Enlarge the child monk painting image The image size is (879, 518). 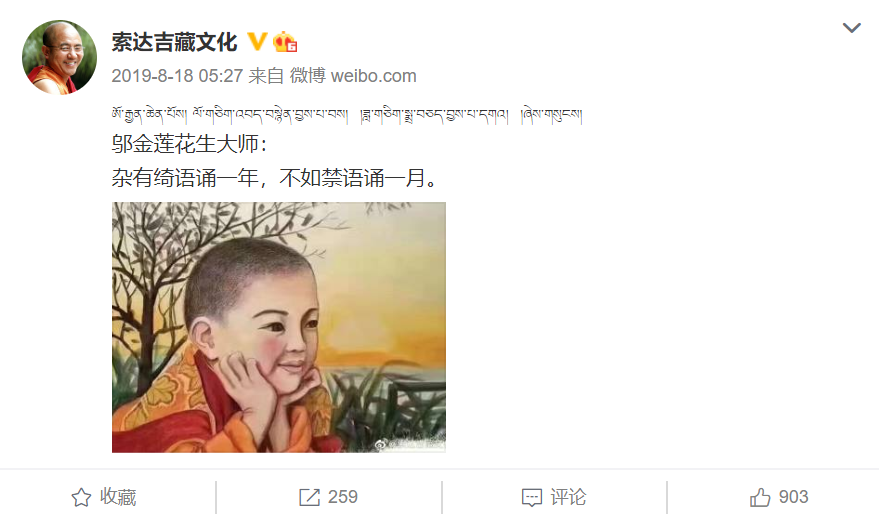[x=279, y=327]
